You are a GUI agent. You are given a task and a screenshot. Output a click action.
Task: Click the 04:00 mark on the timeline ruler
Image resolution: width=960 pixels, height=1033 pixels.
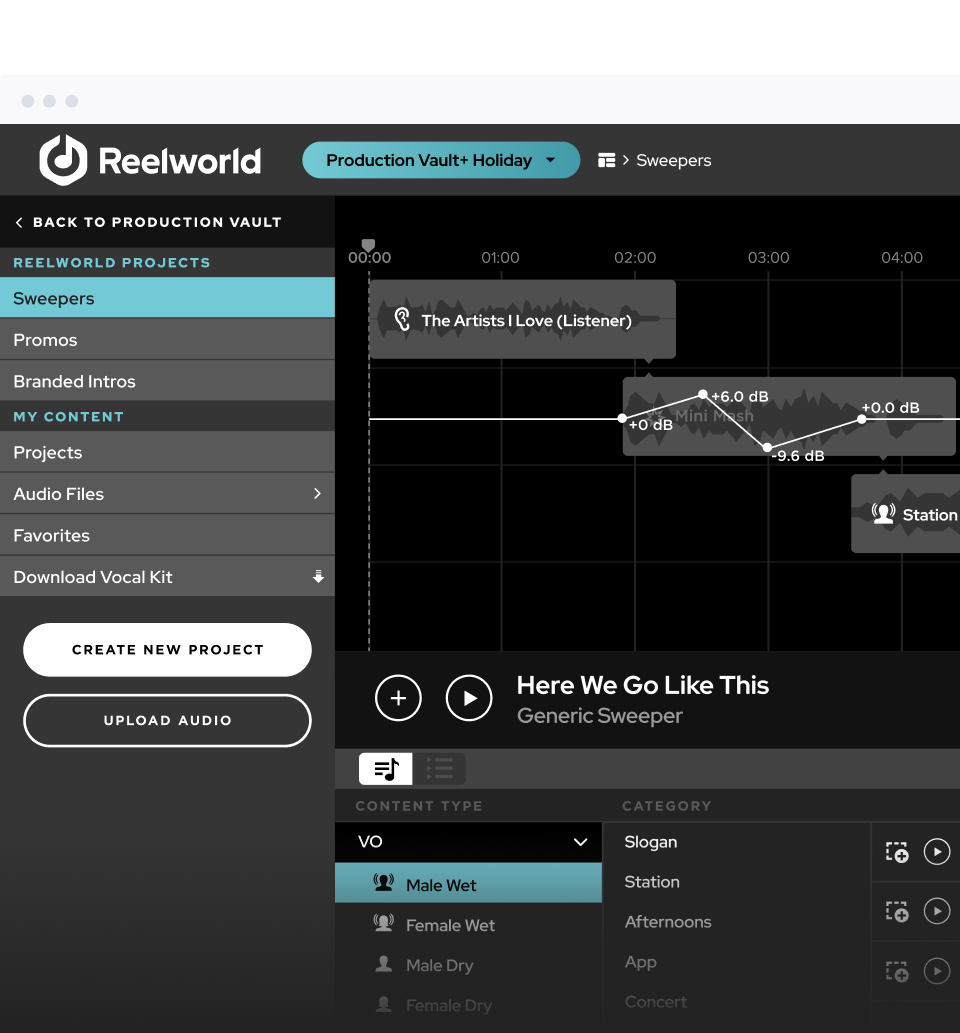click(902, 258)
